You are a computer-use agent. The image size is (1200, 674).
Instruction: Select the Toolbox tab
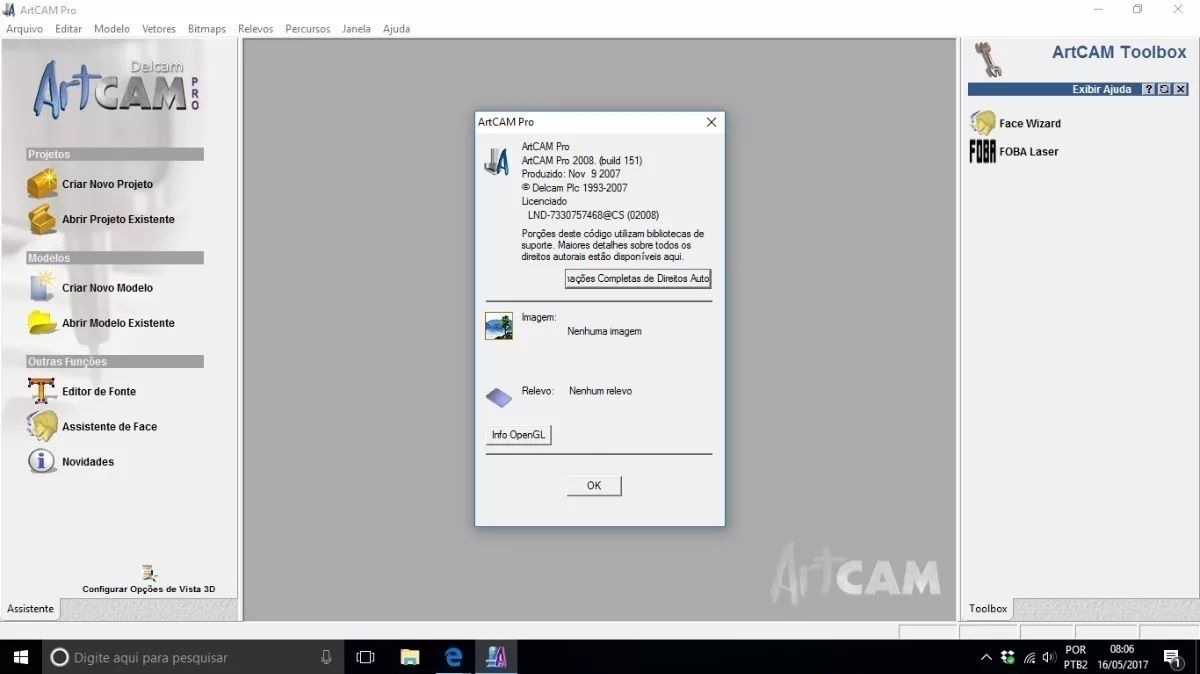[x=988, y=609]
